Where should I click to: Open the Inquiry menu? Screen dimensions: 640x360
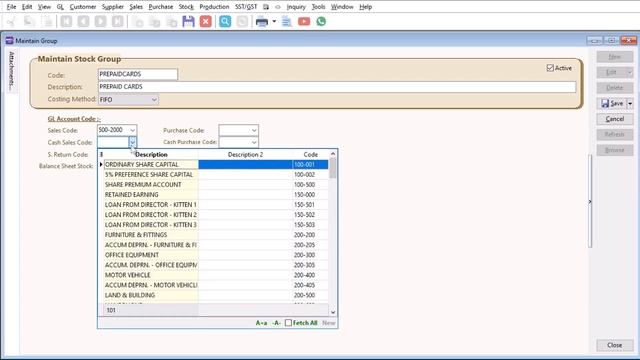click(x=296, y=7)
